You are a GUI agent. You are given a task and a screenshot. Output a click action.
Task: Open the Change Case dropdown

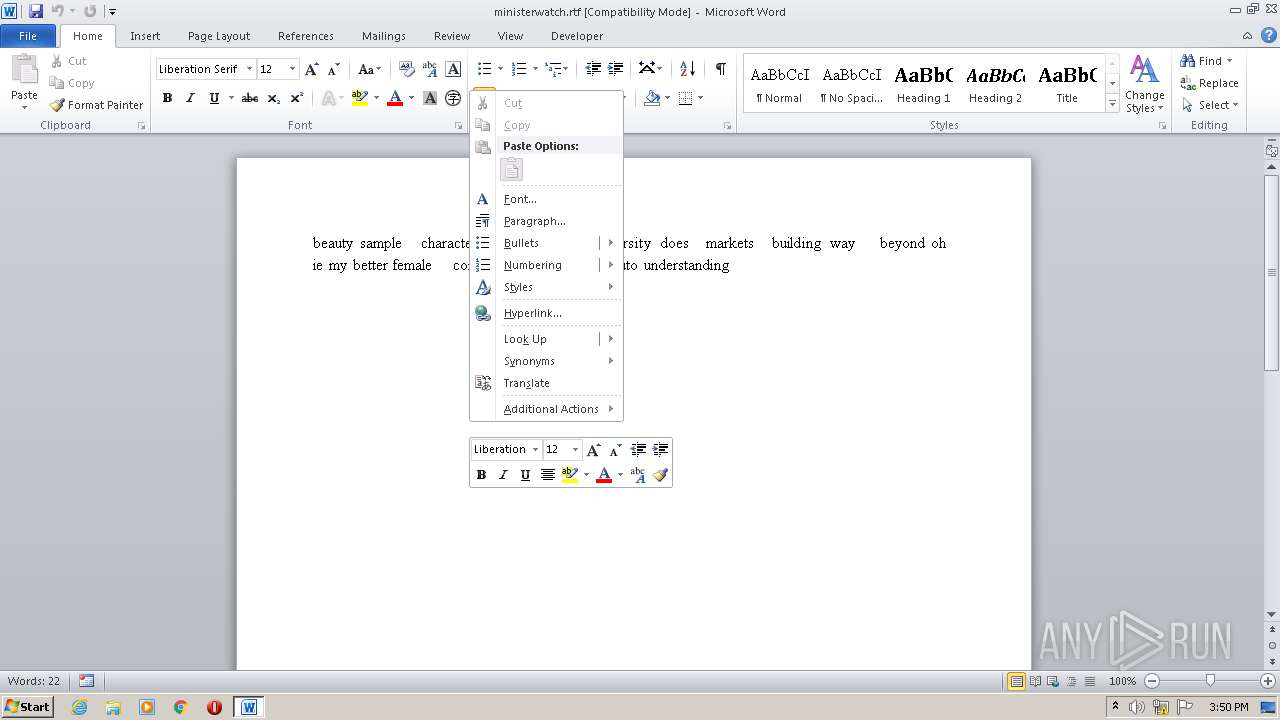click(x=369, y=69)
